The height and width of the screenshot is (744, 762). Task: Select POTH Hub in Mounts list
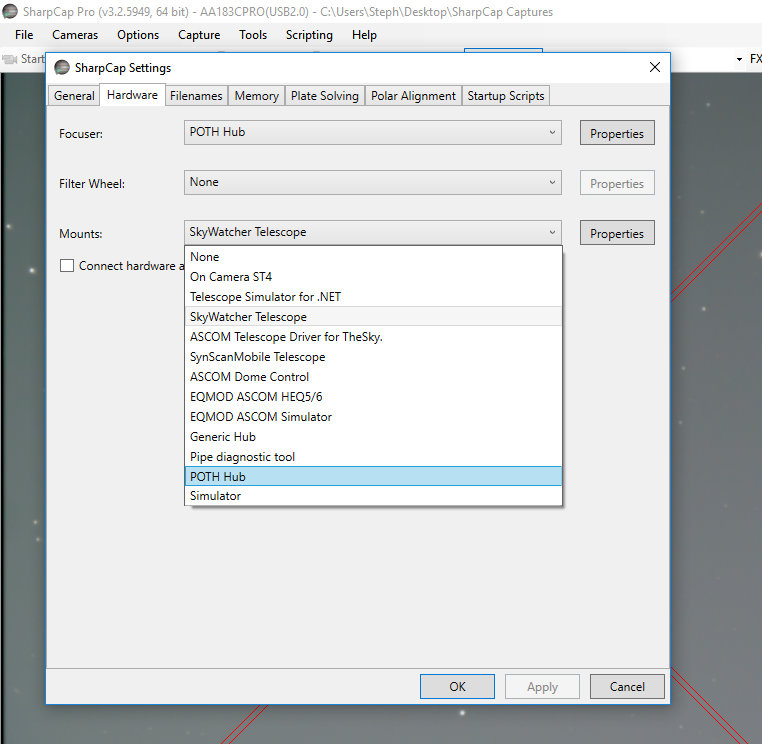(373, 476)
